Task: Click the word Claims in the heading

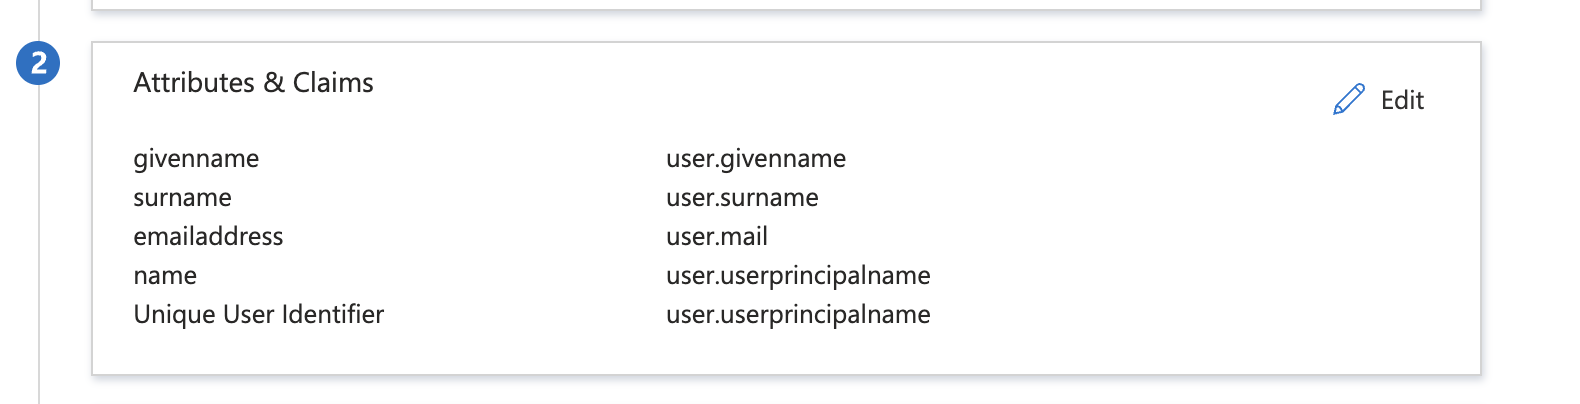Action: coord(333,83)
